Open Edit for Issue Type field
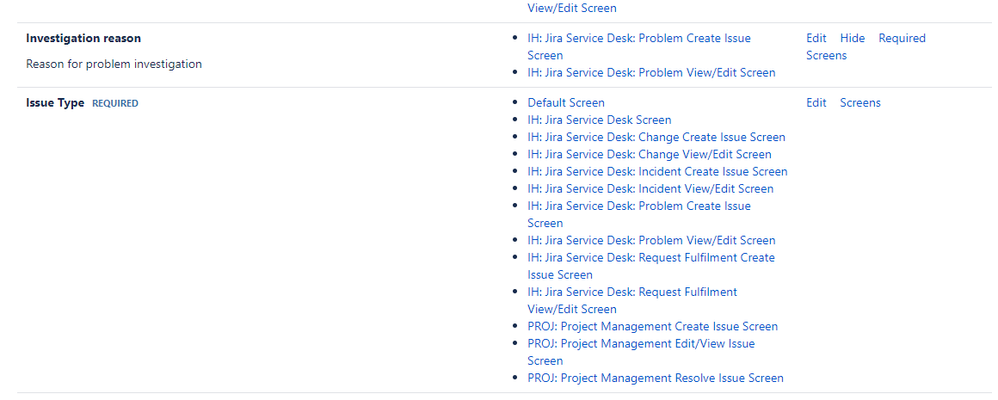 coord(816,103)
